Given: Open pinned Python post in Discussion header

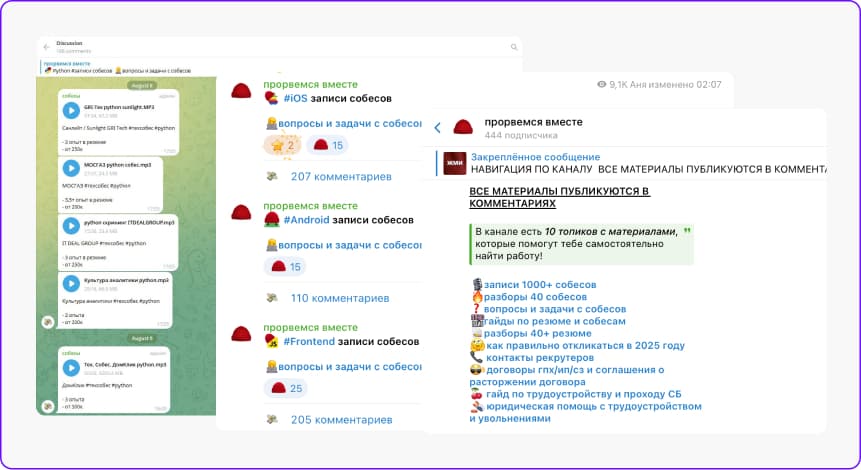Looking at the screenshot, I should click(x=118, y=68).
